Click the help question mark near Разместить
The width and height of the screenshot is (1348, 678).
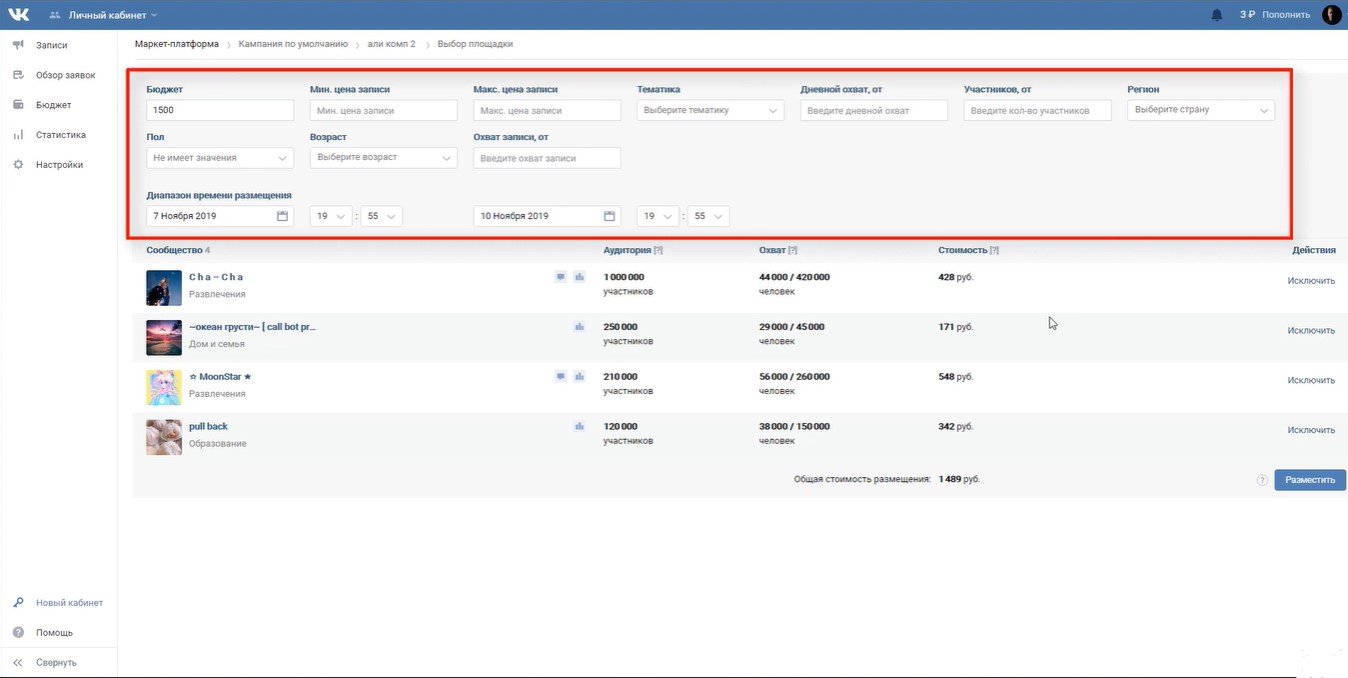(x=1262, y=480)
